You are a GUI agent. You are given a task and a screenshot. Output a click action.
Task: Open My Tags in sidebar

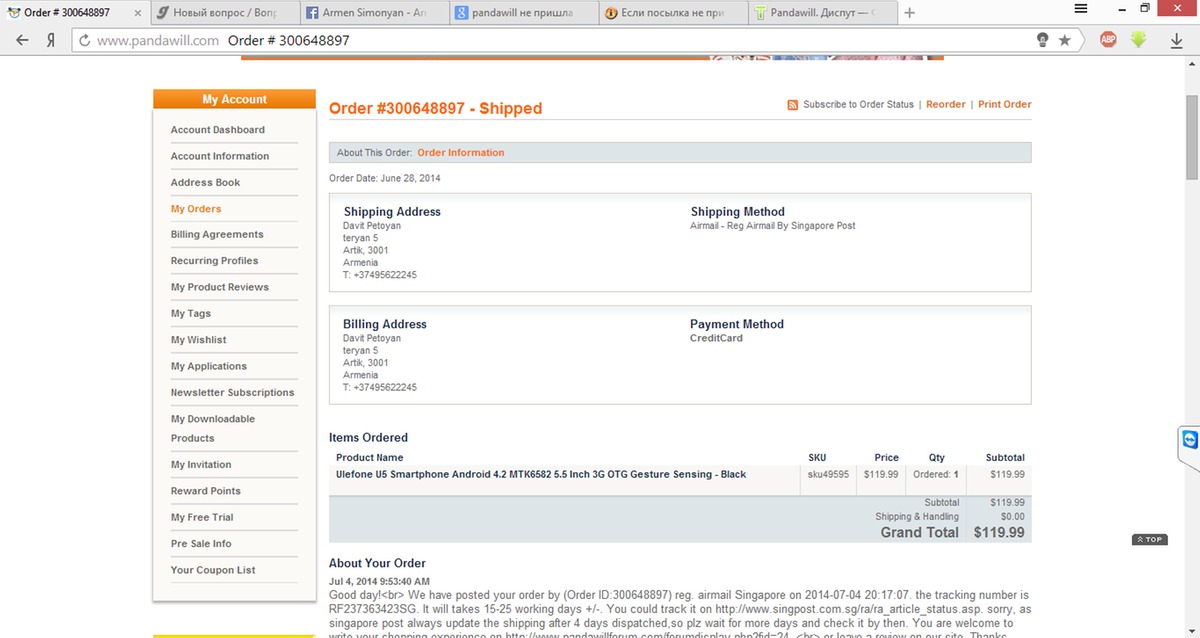tap(190, 314)
